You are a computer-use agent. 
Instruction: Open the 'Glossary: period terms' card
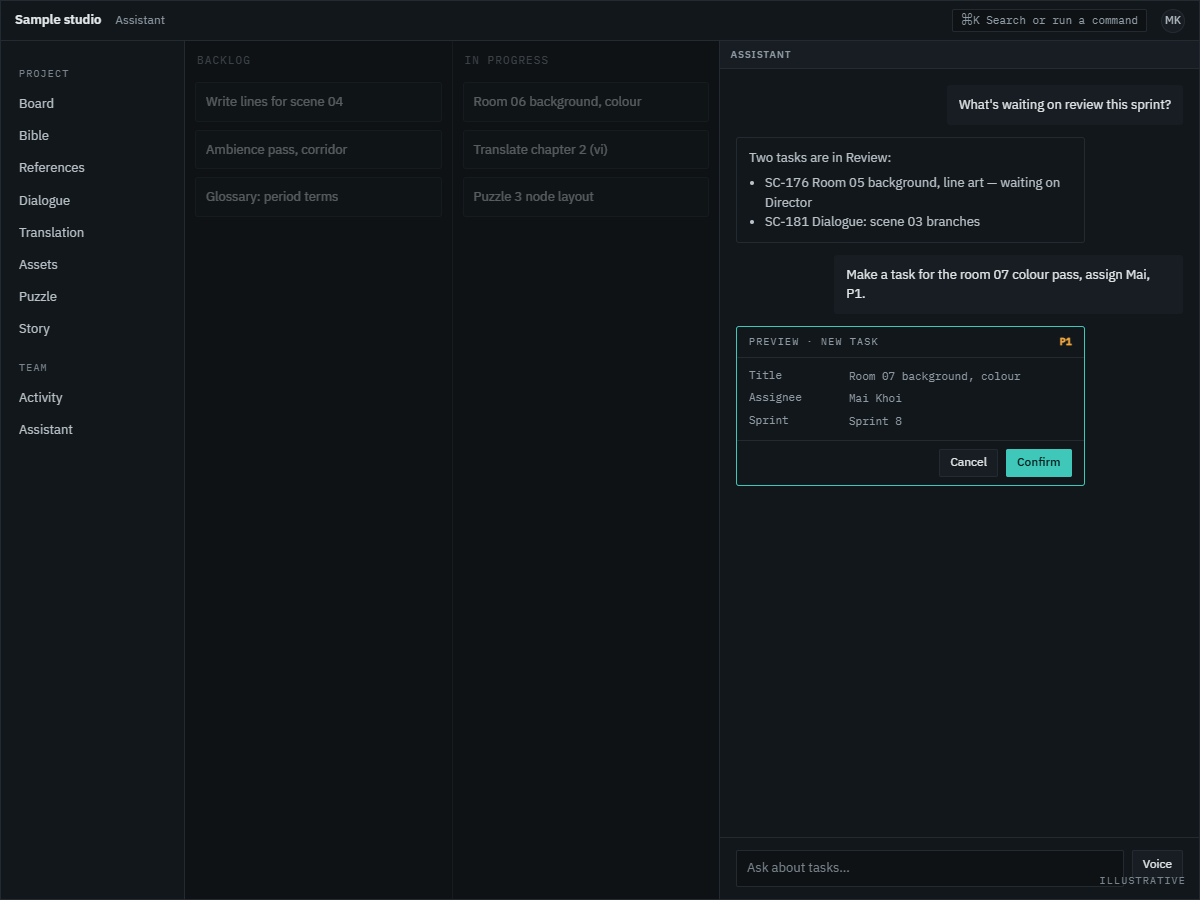pos(318,197)
